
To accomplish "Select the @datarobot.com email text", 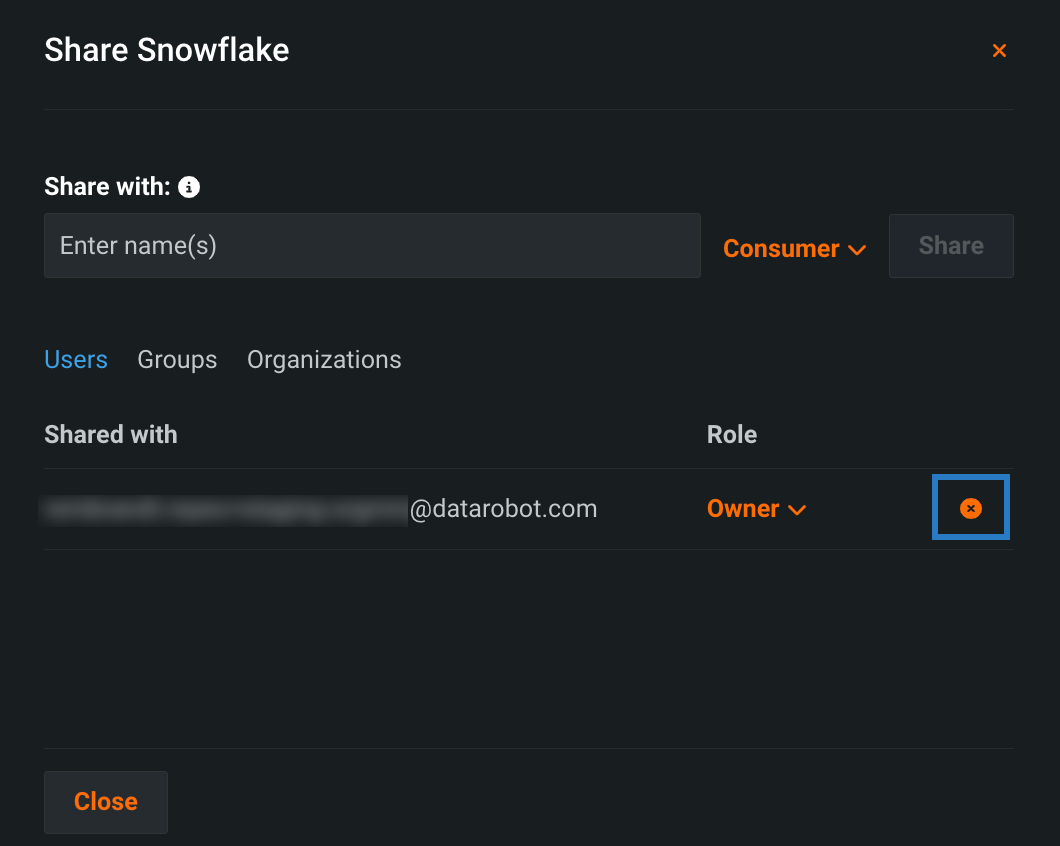I will pyautogui.click(x=504, y=509).
